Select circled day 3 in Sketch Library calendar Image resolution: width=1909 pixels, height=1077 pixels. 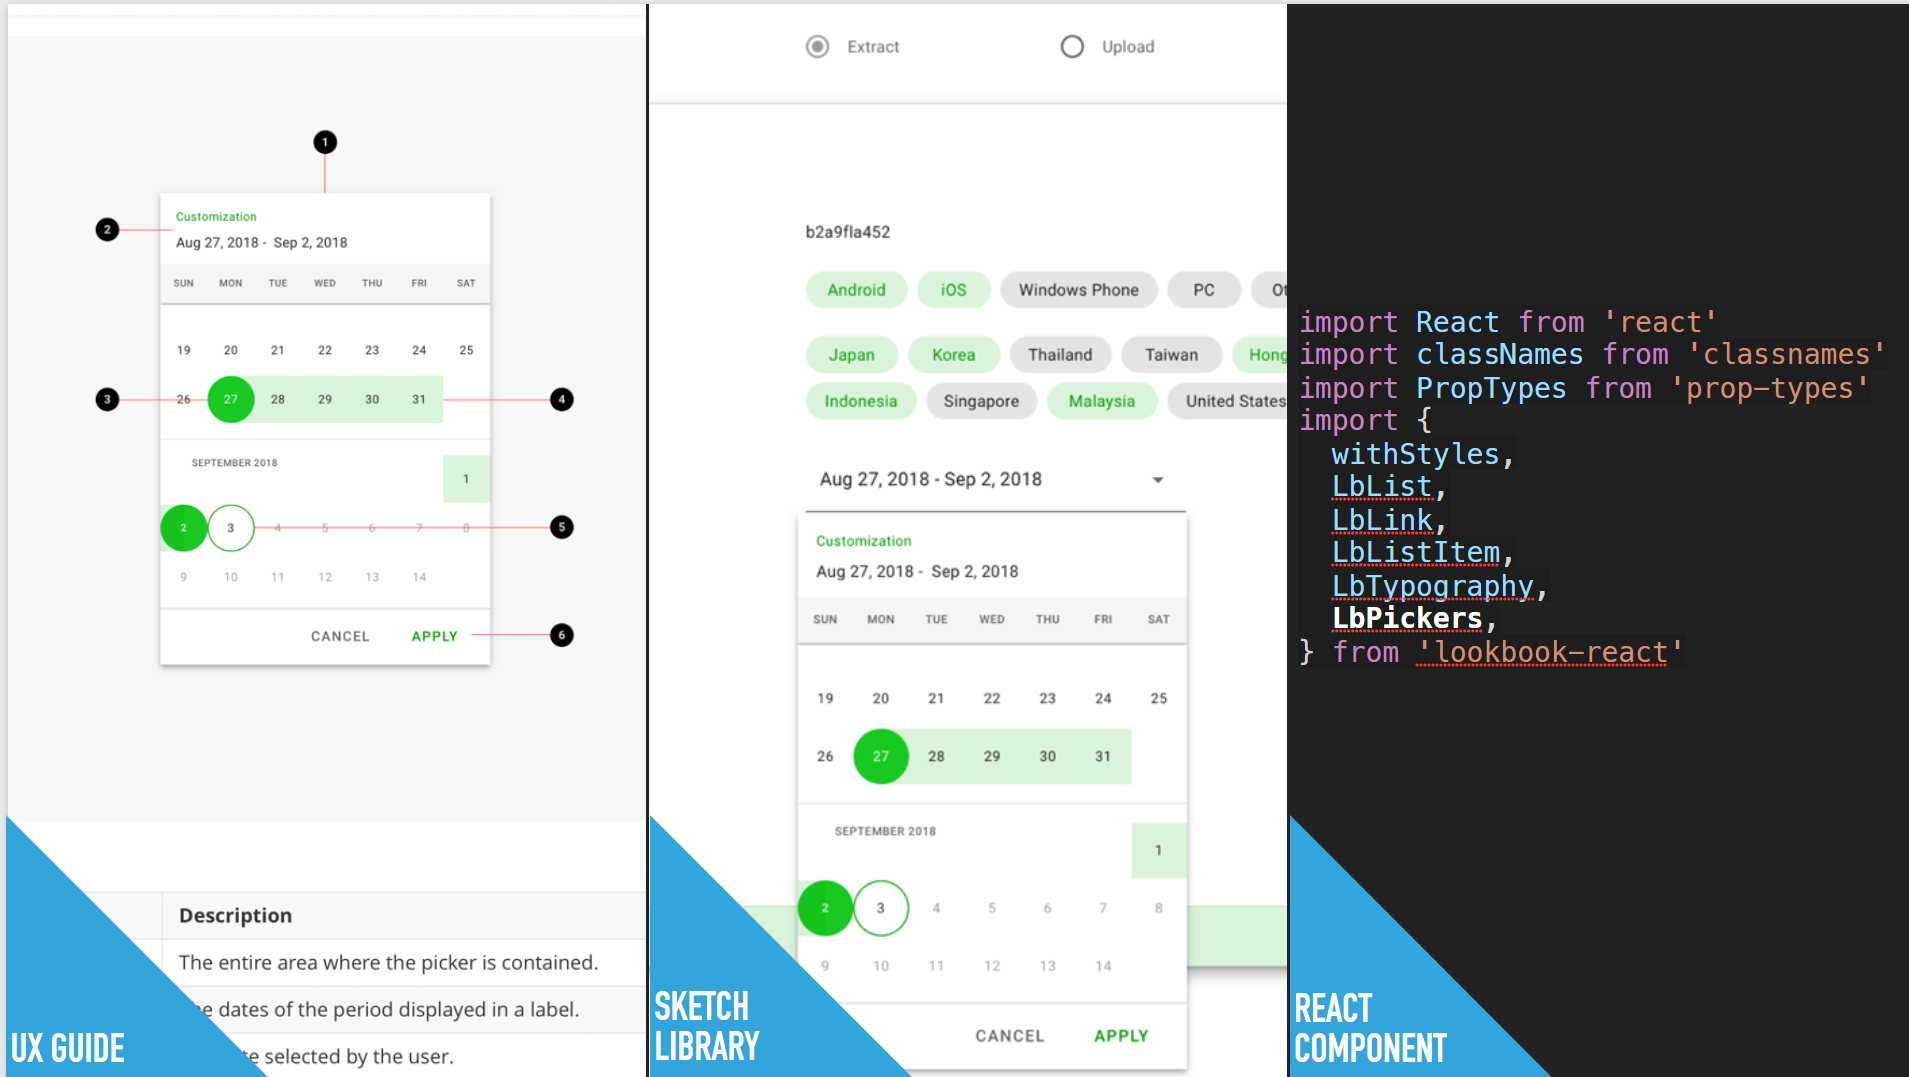tap(881, 908)
